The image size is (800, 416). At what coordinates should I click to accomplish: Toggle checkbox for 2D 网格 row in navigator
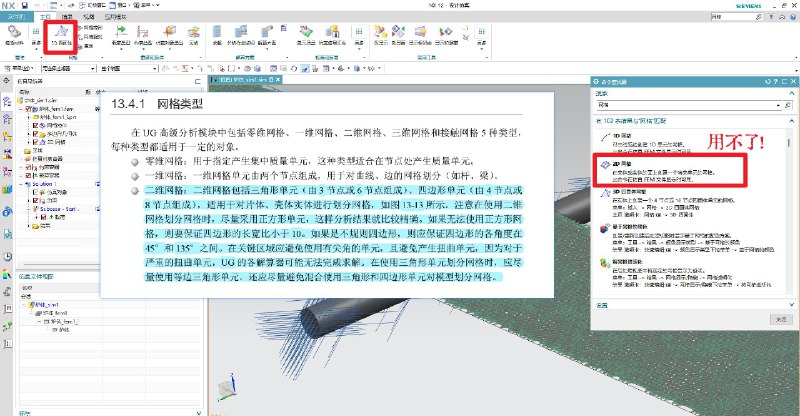click(x=36, y=142)
